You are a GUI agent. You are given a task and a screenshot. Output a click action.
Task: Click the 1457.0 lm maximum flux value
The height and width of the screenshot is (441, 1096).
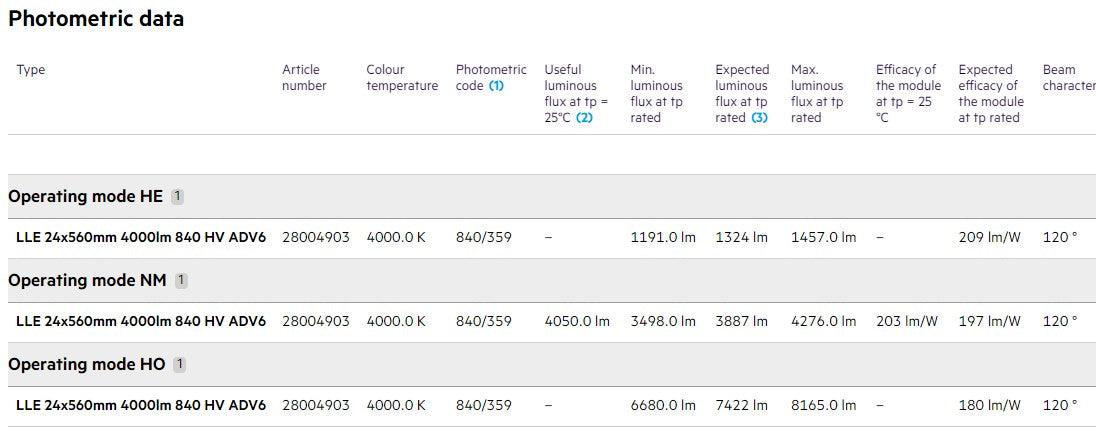click(x=823, y=238)
